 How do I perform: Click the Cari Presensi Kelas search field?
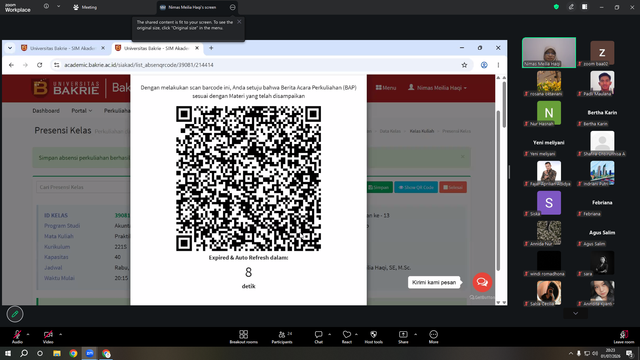click(x=83, y=187)
